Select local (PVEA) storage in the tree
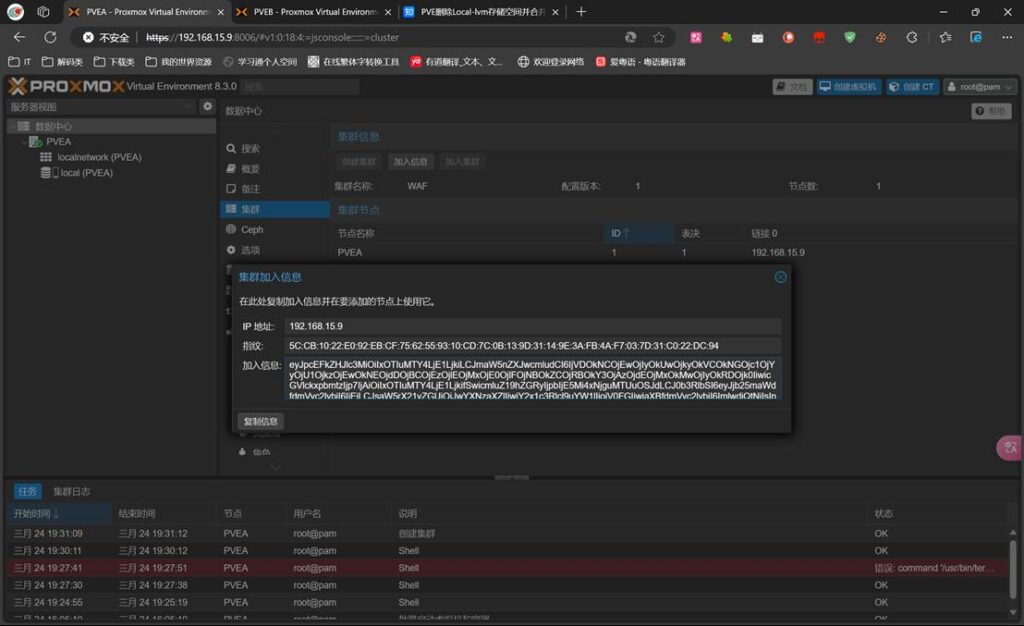Viewport: 1024px width, 626px height. pyautogui.click(x=86, y=173)
